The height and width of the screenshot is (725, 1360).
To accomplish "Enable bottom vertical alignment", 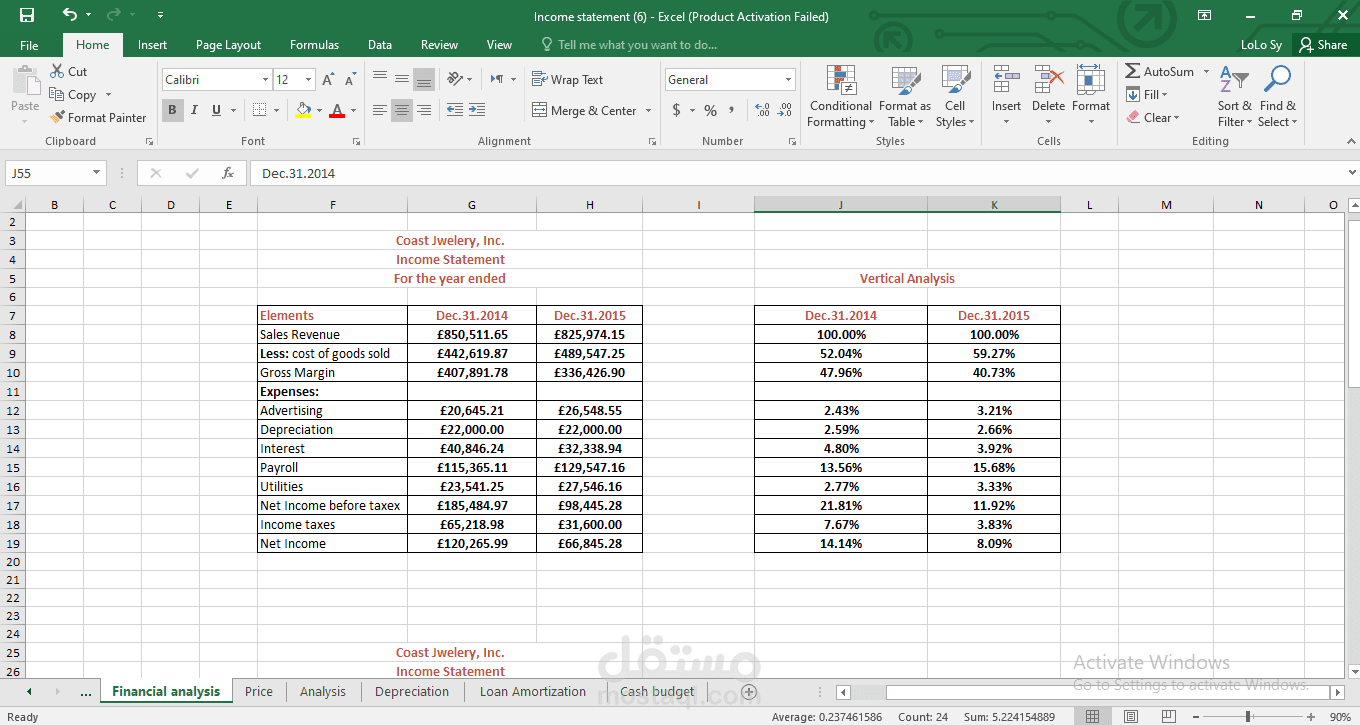I will (x=424, y=79).
